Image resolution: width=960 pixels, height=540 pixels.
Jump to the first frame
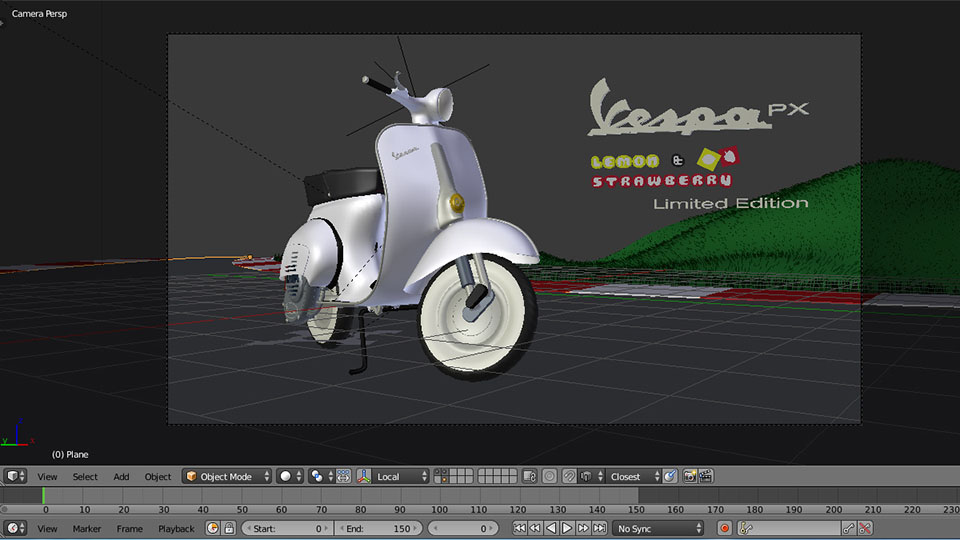pyautogui.click(x=519, y=528)
